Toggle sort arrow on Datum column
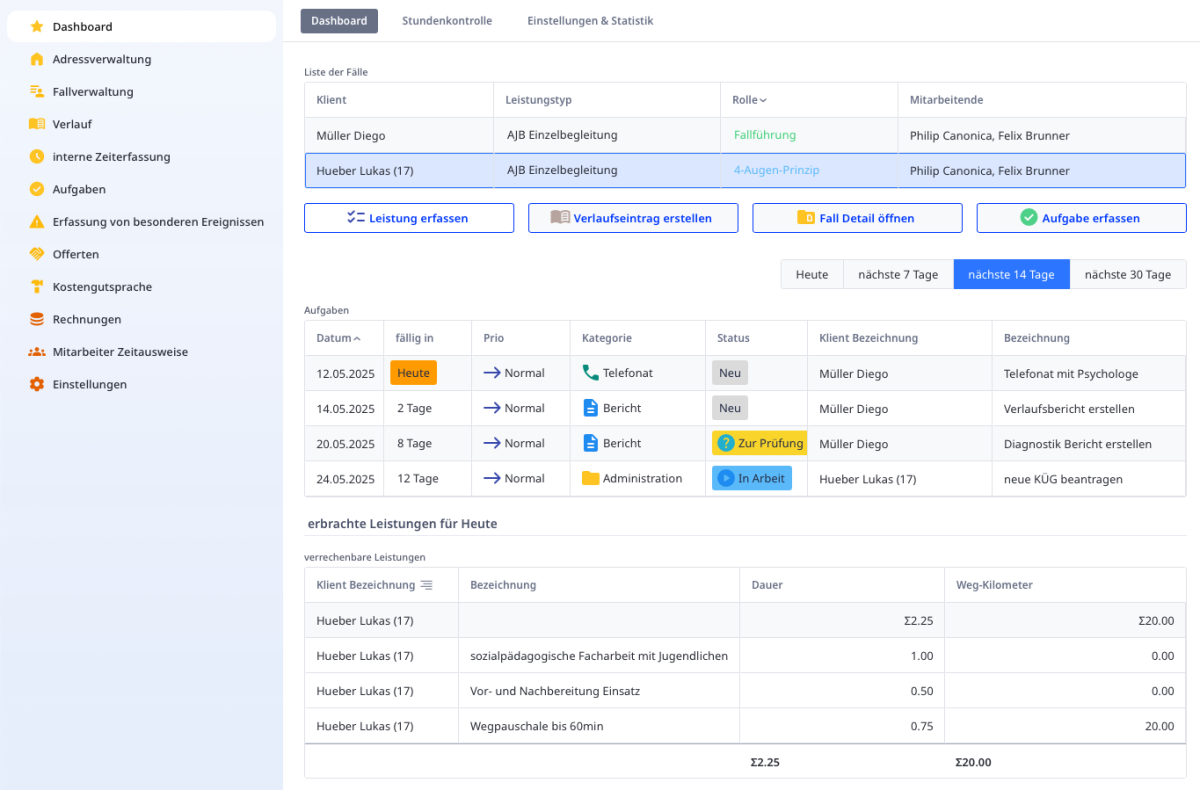Viewport: 1200px width, 790px height. pos(358,339)
